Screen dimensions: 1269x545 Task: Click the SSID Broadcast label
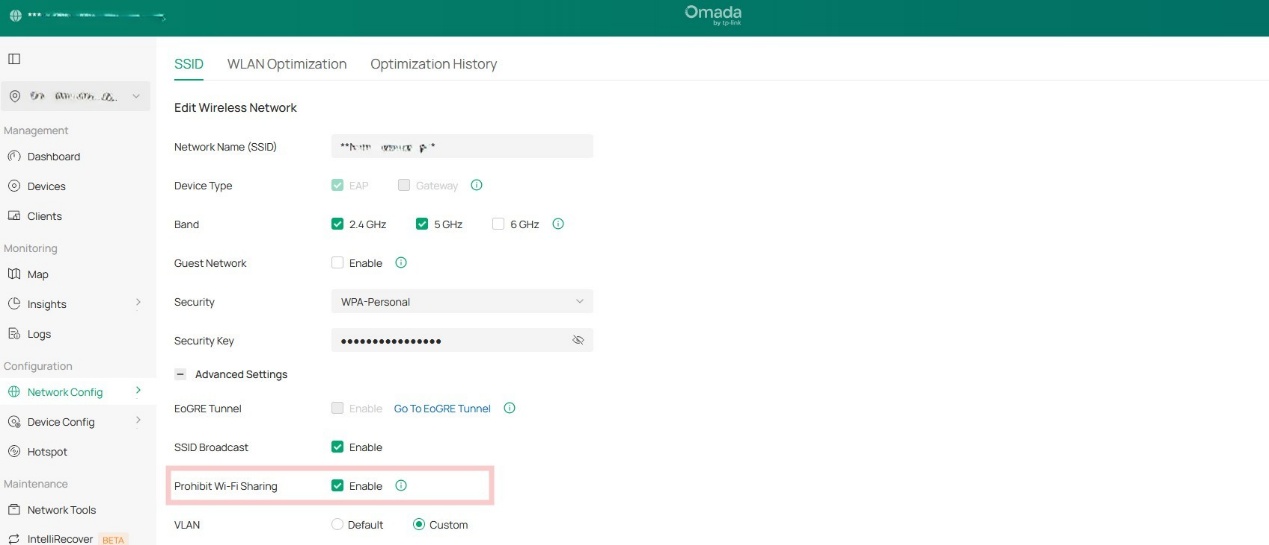[211, 447]
